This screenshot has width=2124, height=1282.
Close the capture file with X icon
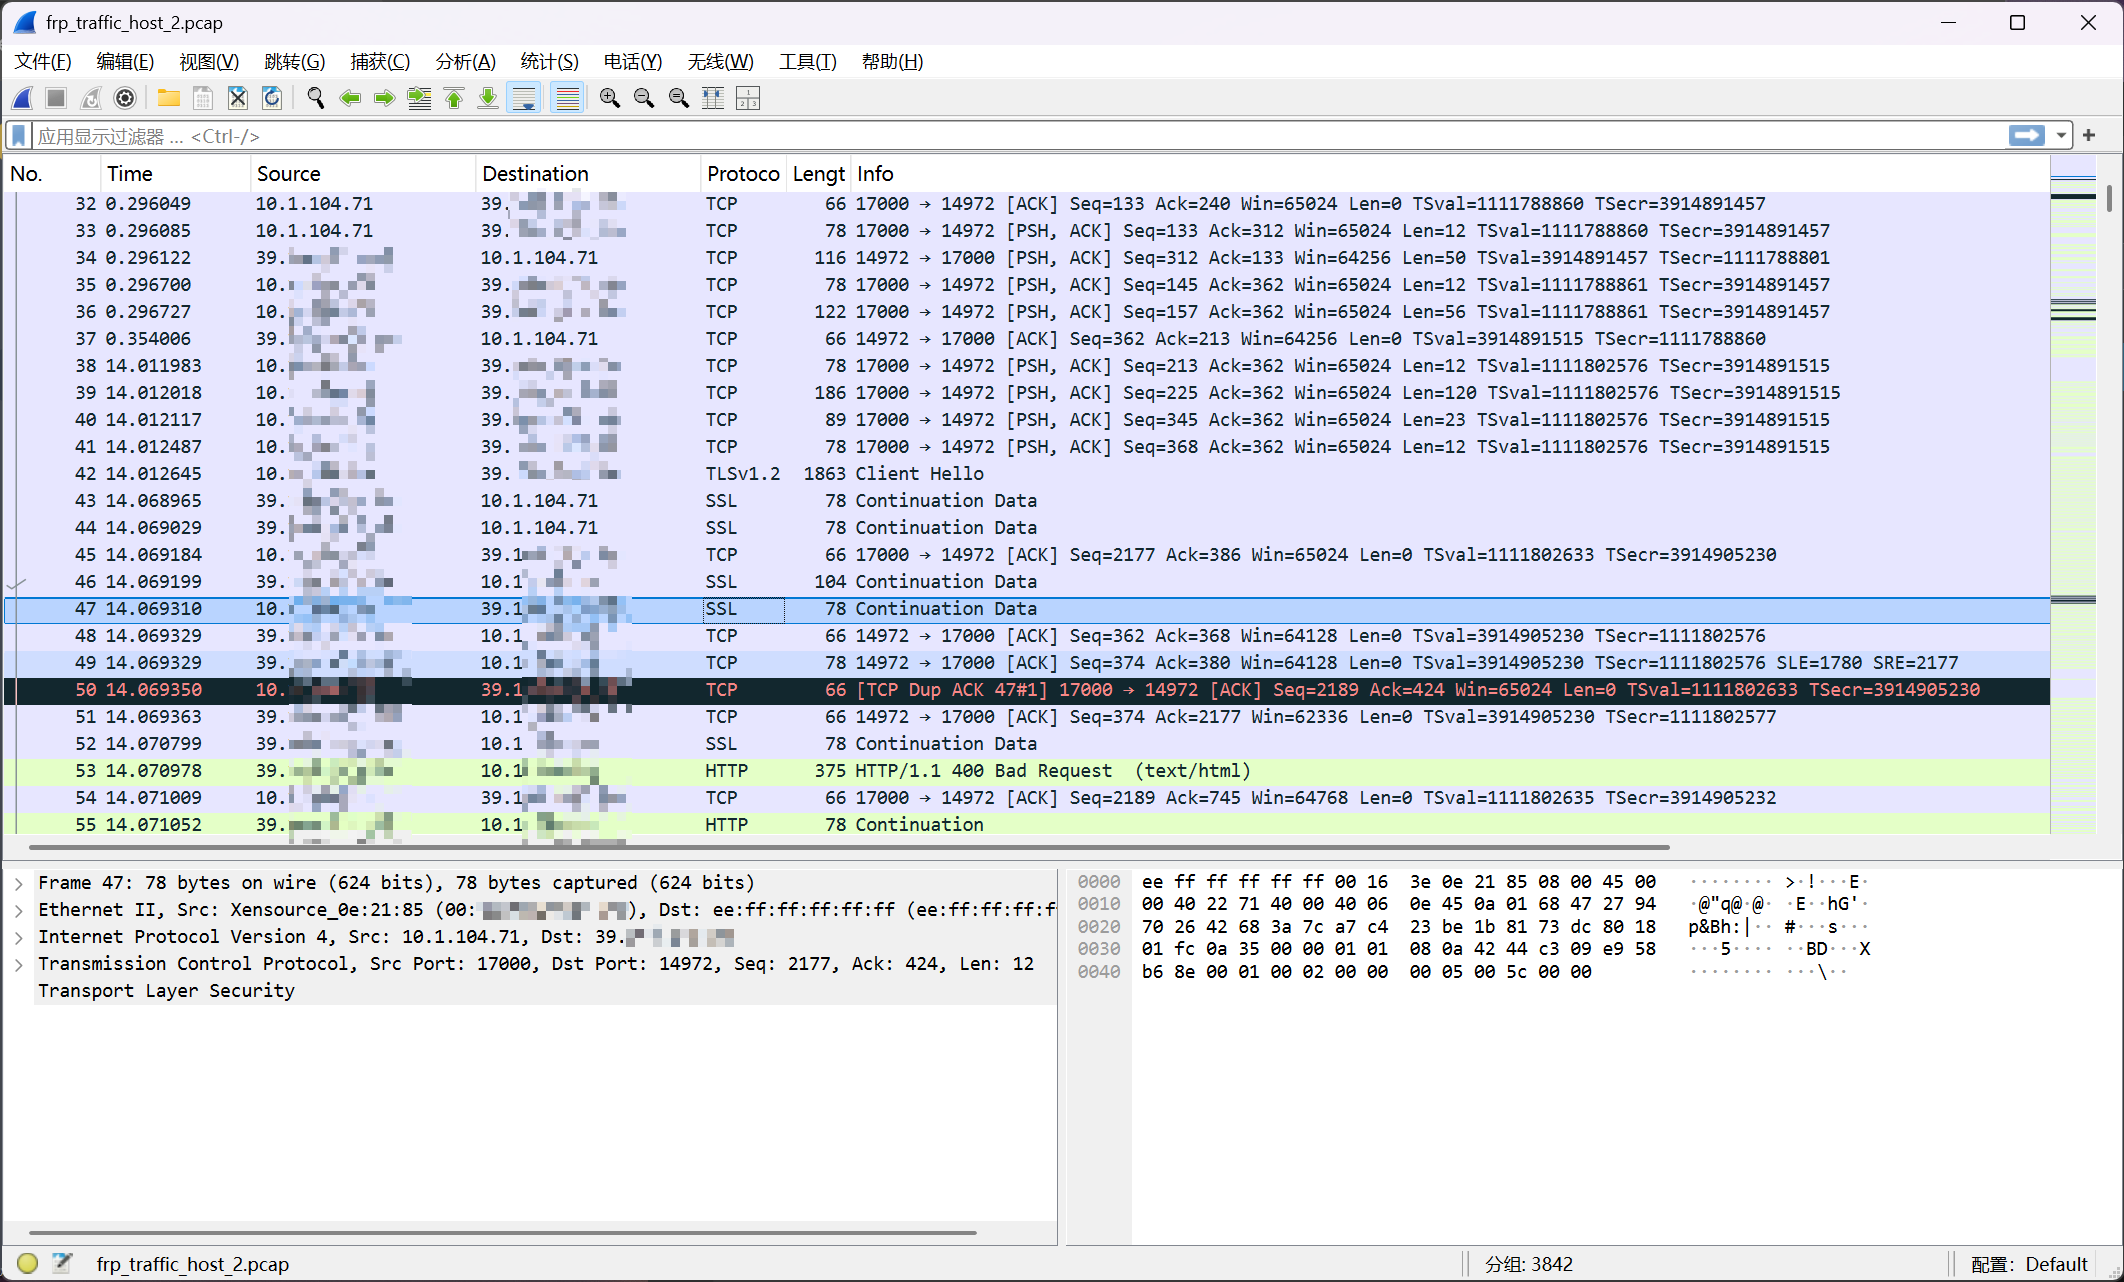[237, 98]
